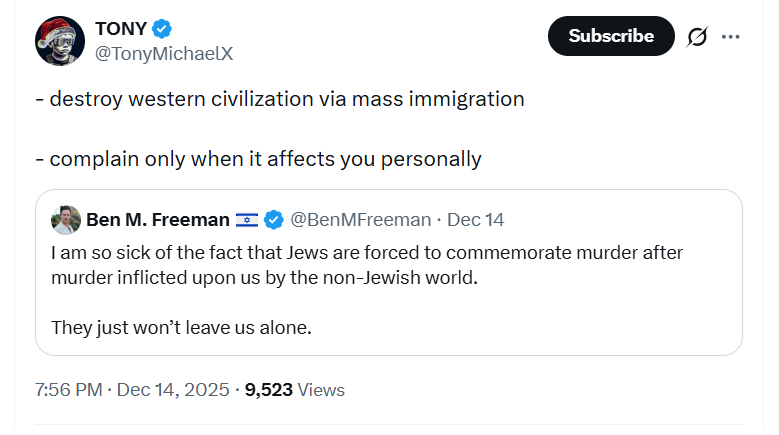Click verified badge next to Ben M. Freeman

274,219
